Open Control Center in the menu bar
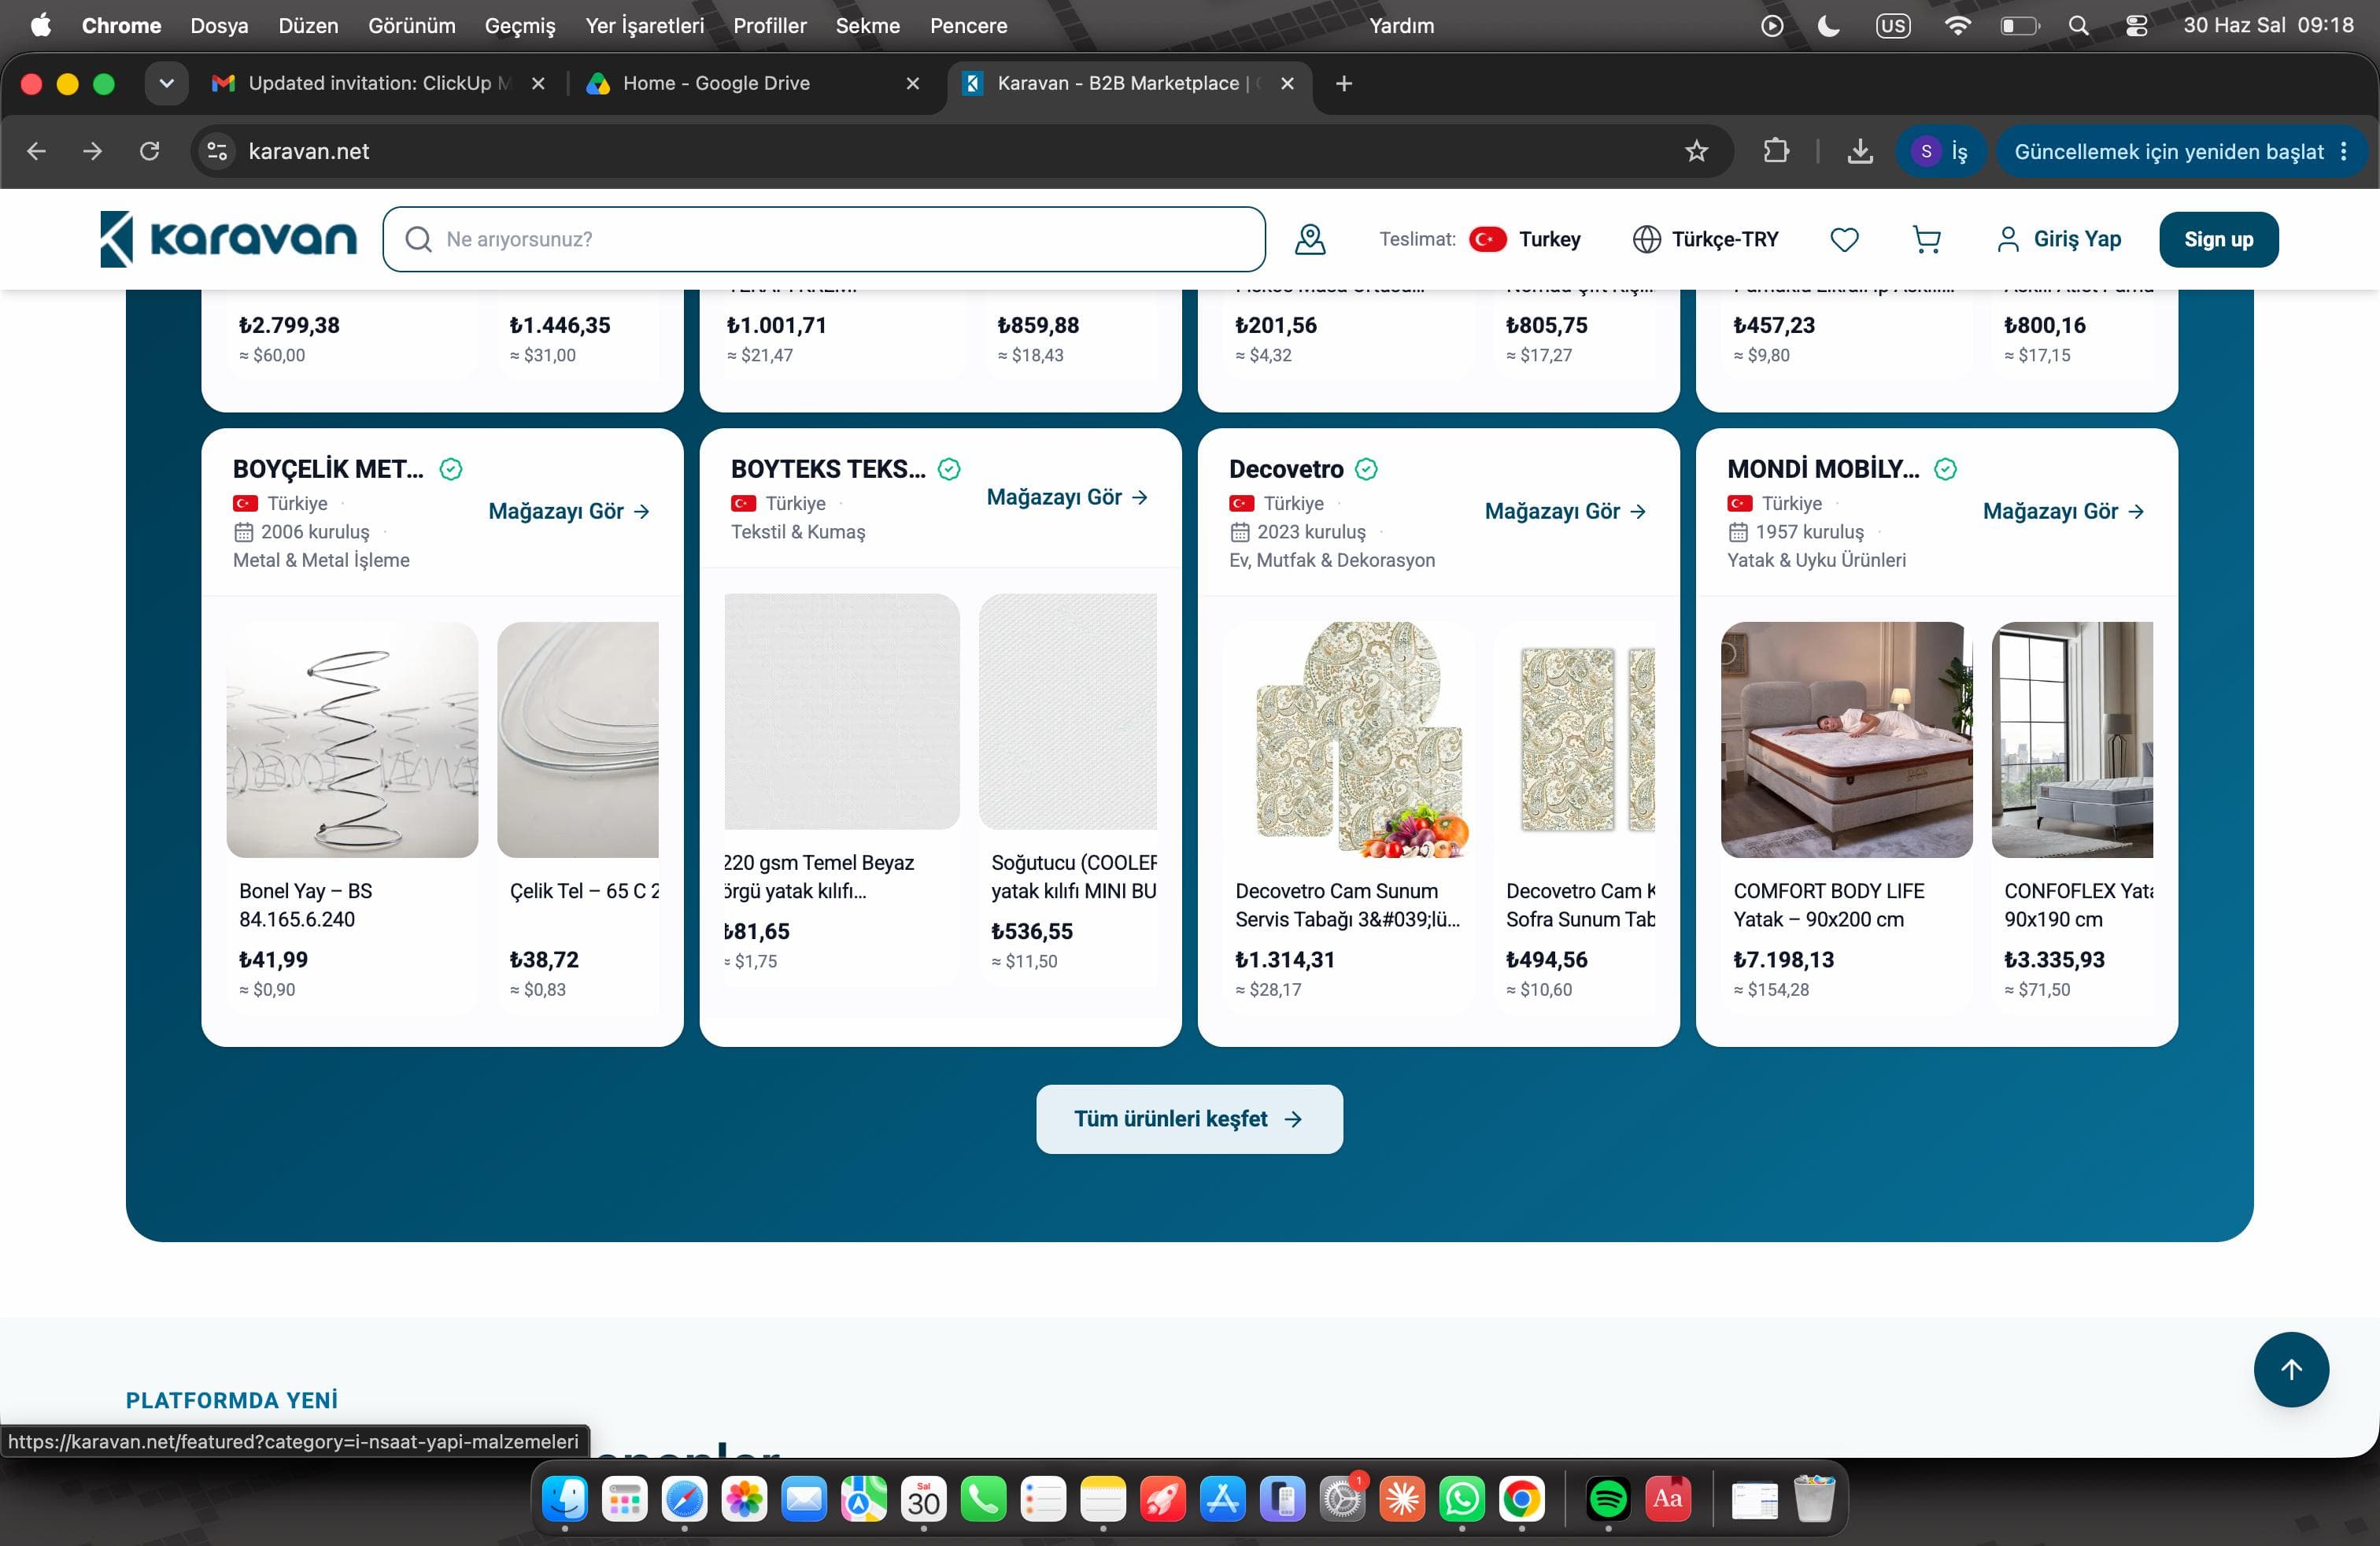 (x=2136, y=26)
